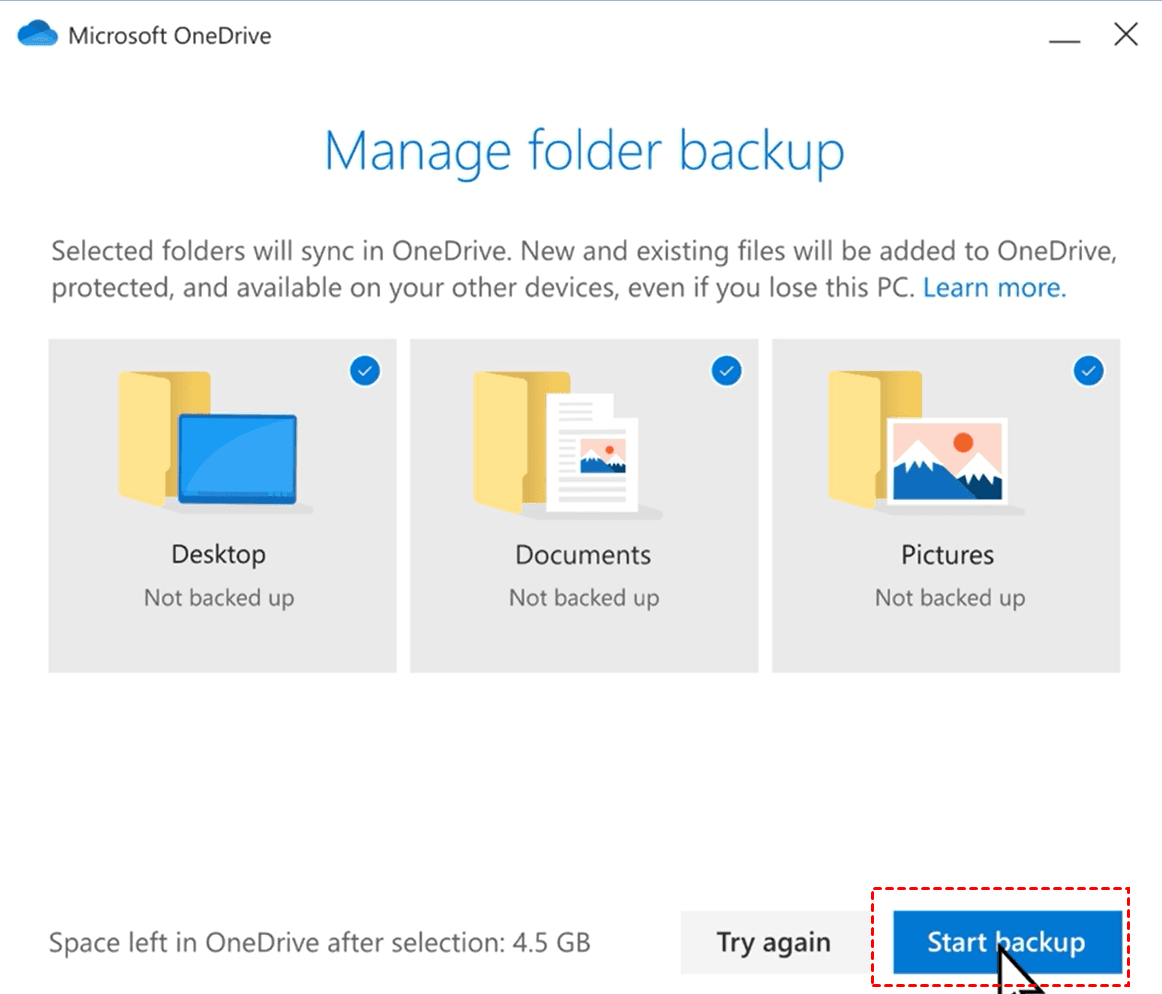Image resolution: width=1162 pixels, height=994 pixels.
Task: Open the Learn more link
Action: pos(994,288)
